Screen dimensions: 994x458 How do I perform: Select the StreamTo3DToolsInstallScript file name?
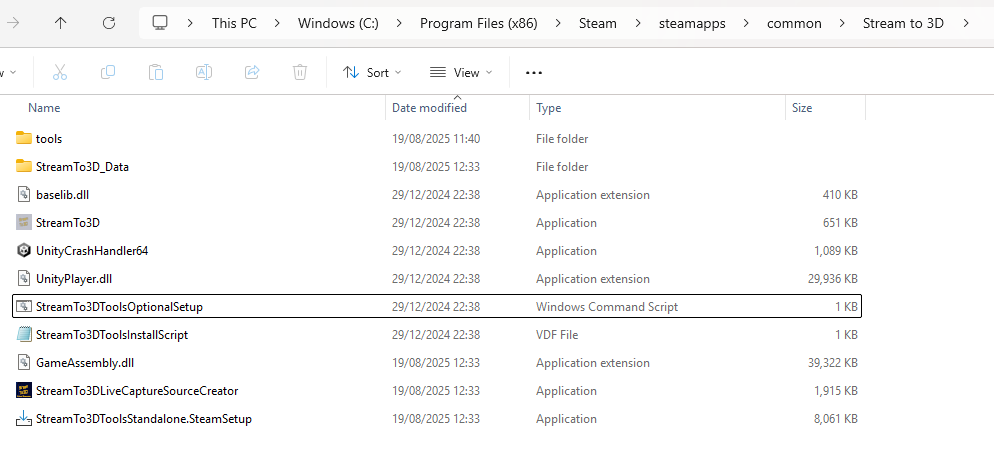coord(112,335)
